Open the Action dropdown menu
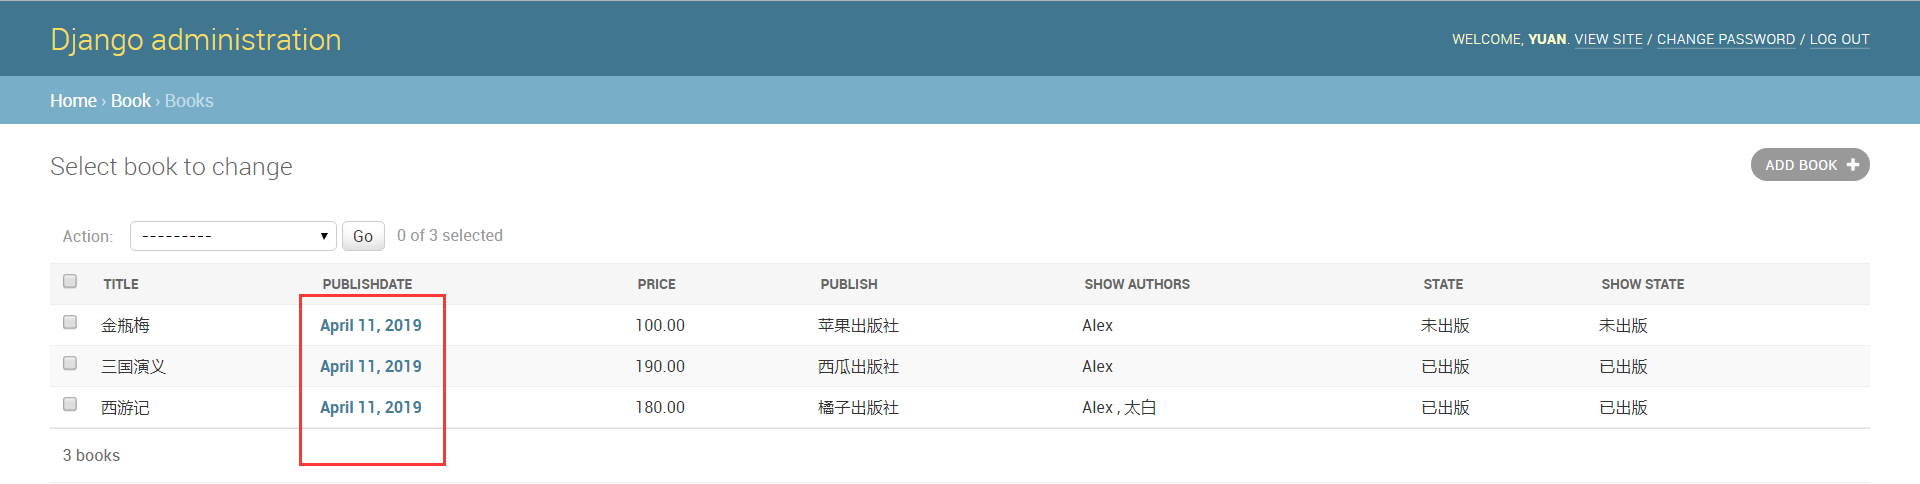 click(x=233, y=236)
